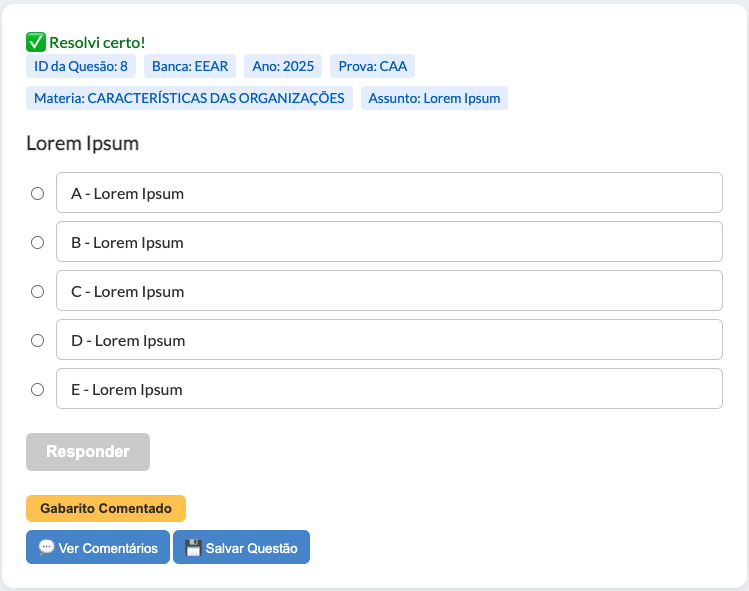749x591 pixels.
Task: Expand the Gabarito Comentado section
Action: (x=106, y=508)
